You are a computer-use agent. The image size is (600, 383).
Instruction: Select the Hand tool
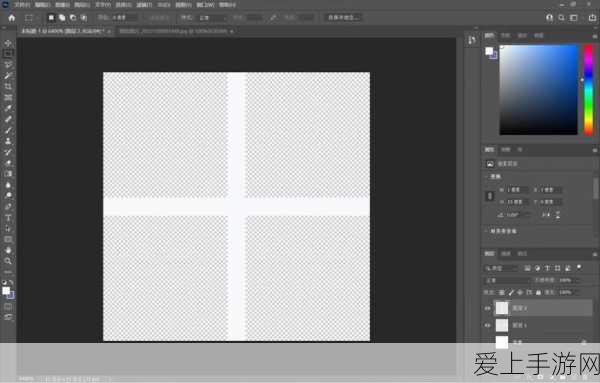click(8, 250)
